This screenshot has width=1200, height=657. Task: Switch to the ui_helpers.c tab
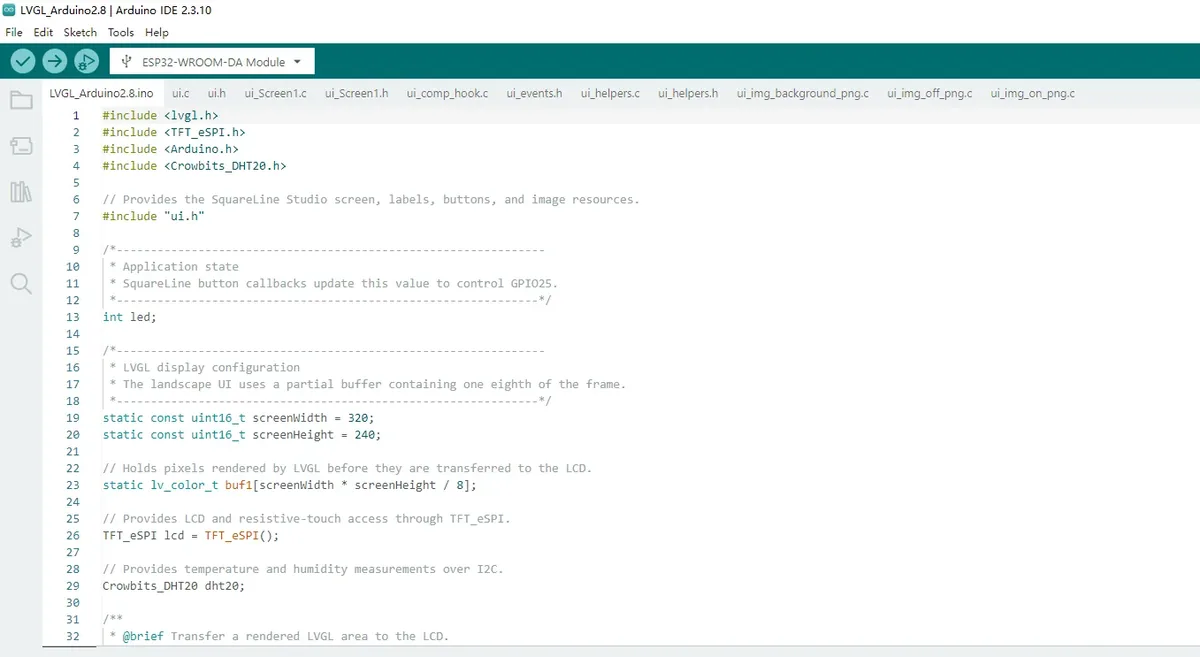tap(610, 93)
